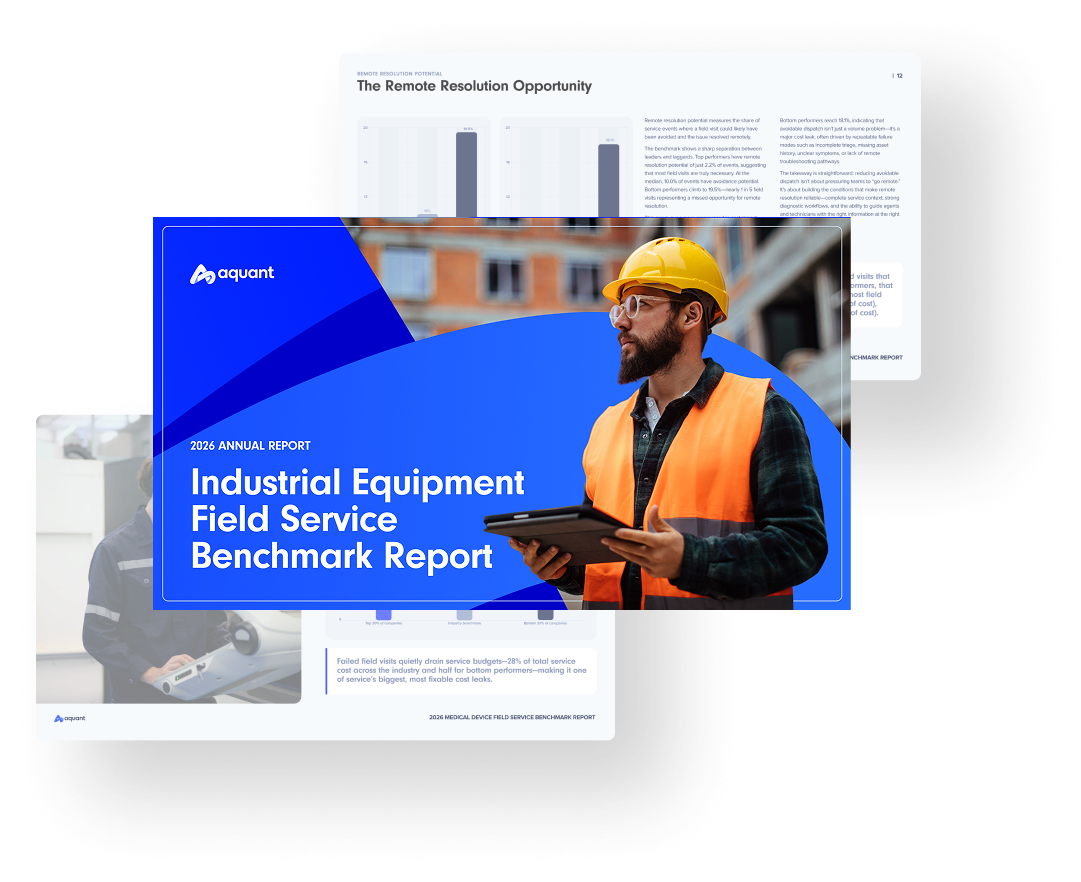Click the rounded callout box on page 12

pos(868,297)
